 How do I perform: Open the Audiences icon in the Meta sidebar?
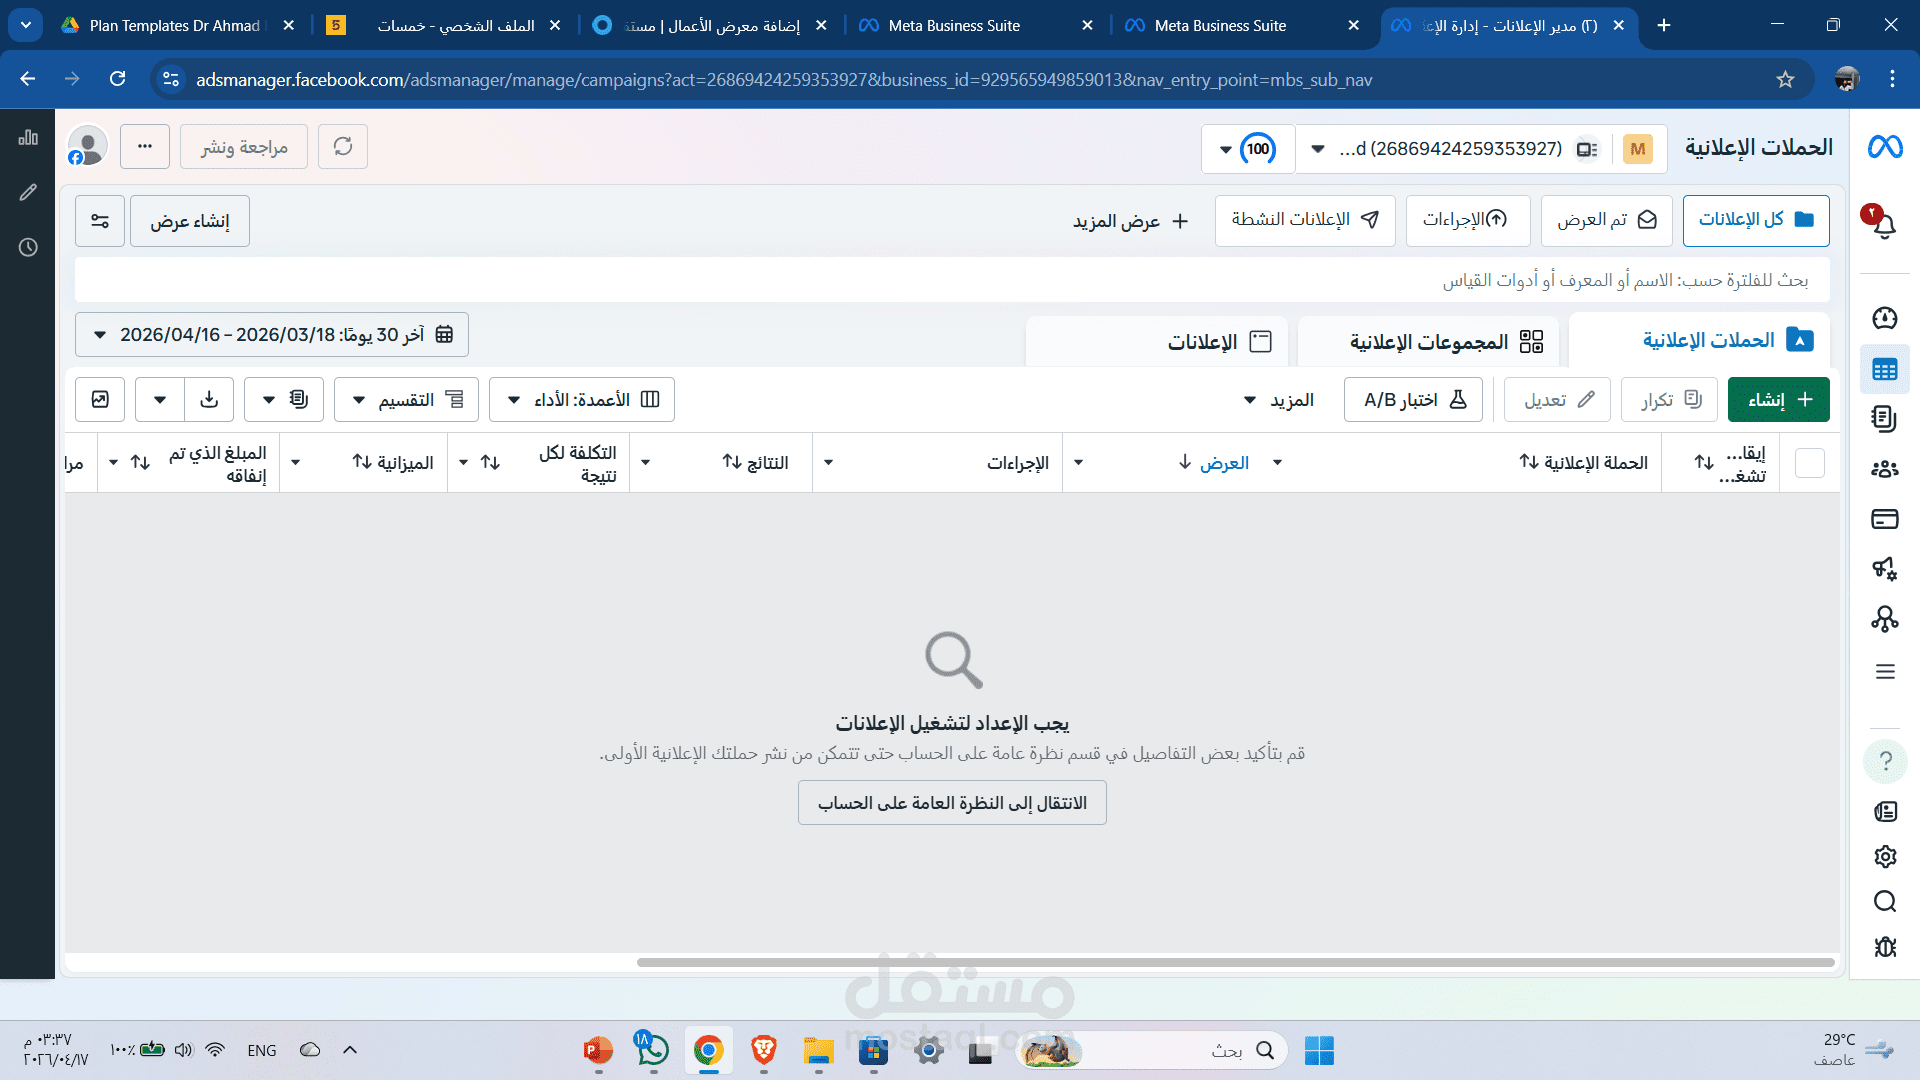tap(1884, 467)
